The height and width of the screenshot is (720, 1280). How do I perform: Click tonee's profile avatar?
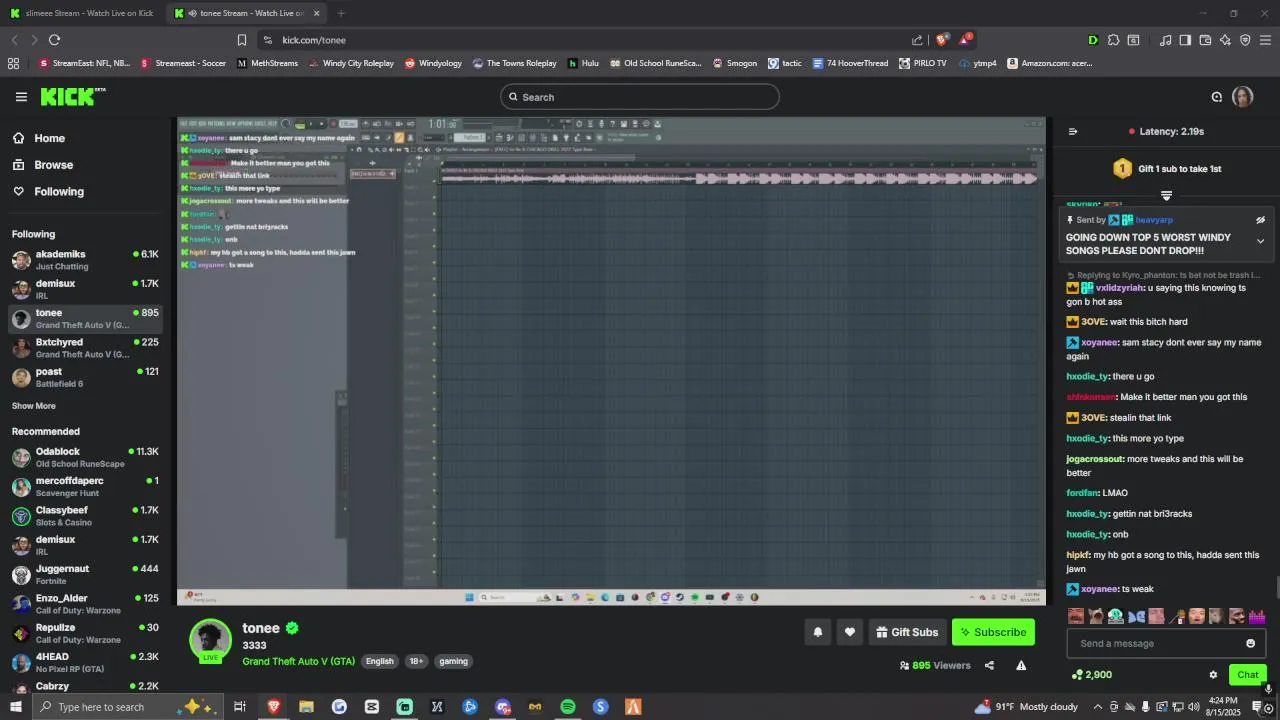tap(210, 640)
